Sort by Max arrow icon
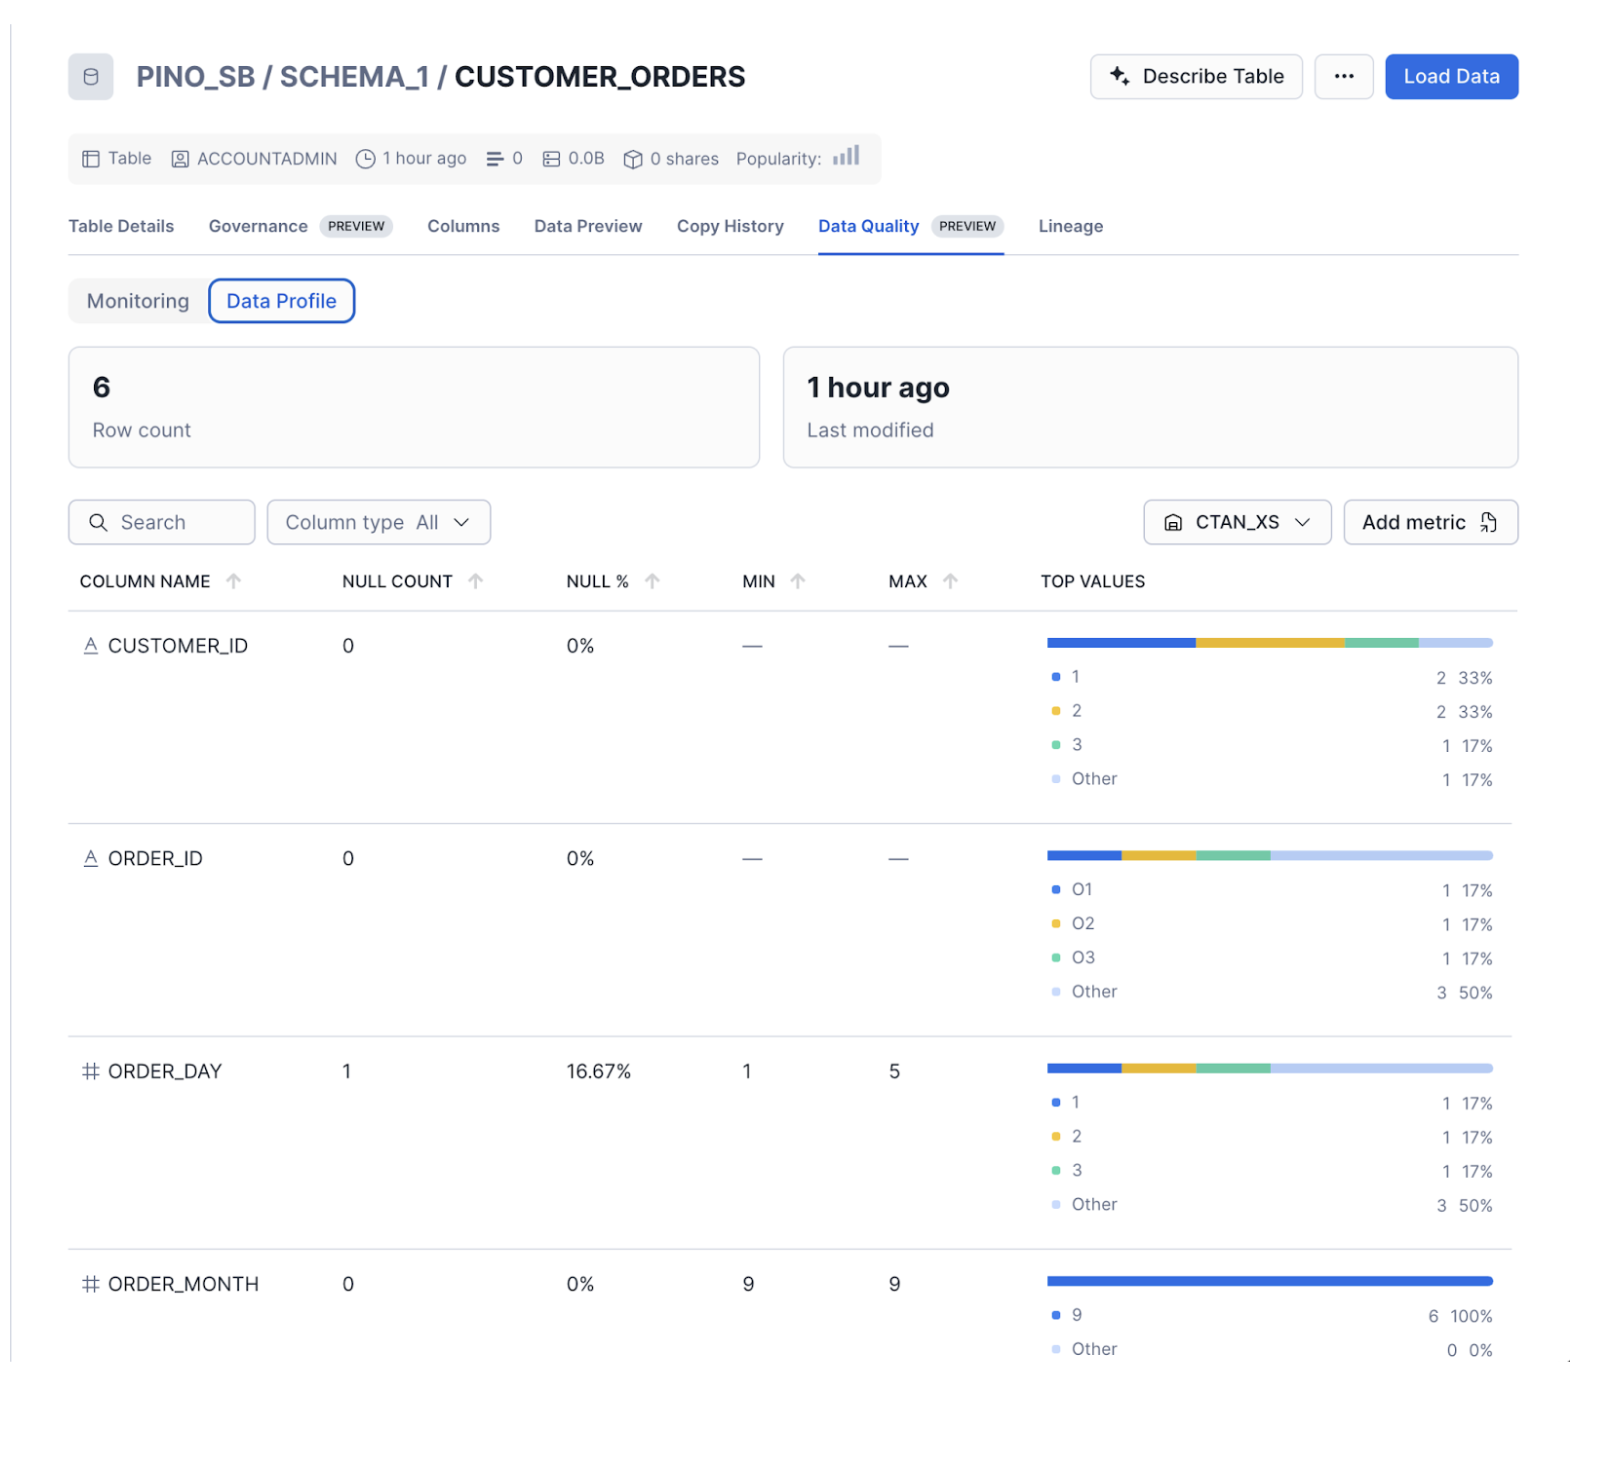This screenshot has width=1624, height=1474. pyautogui.click(x=950, y=581)
